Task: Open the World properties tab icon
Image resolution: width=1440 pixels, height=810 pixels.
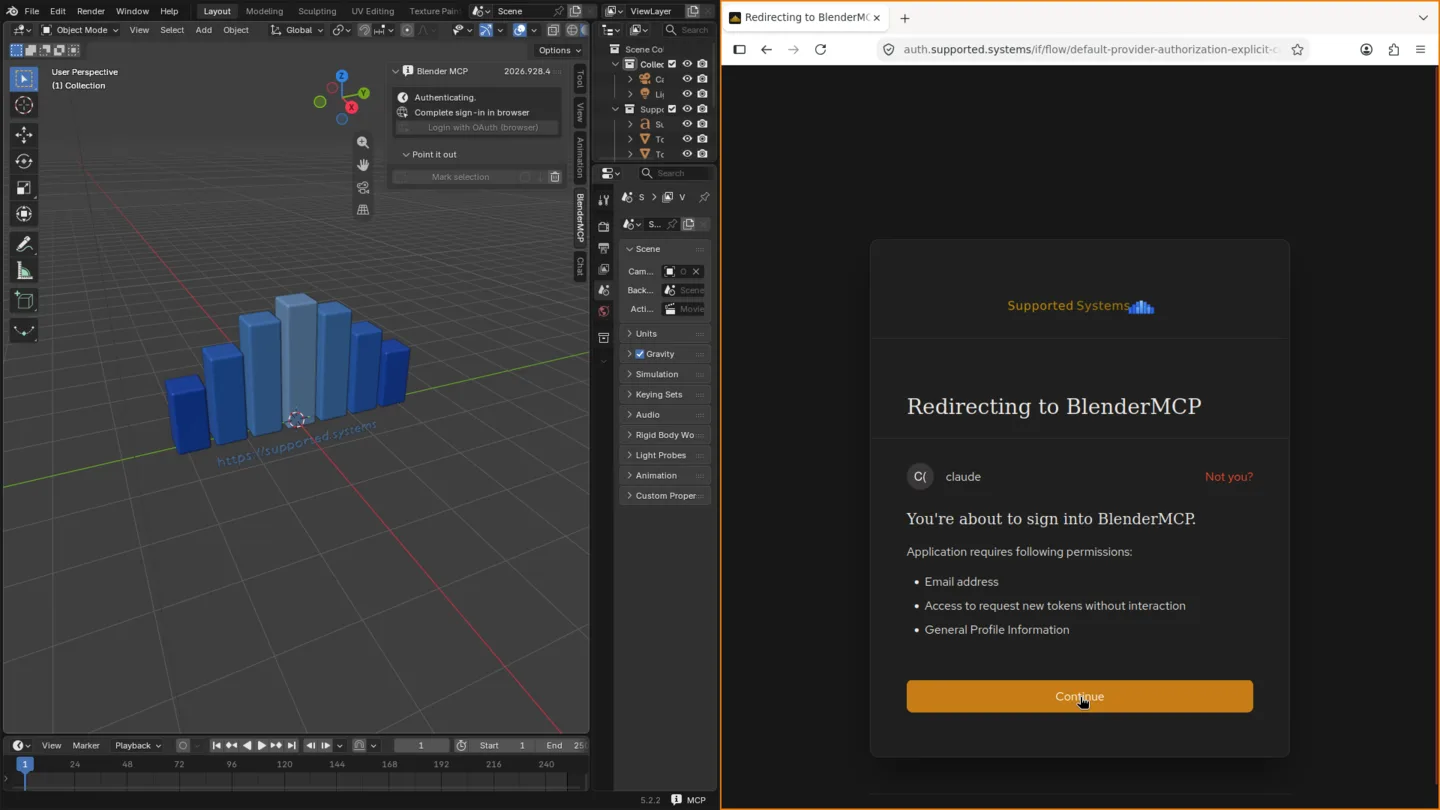Action: tap(604, 311)
